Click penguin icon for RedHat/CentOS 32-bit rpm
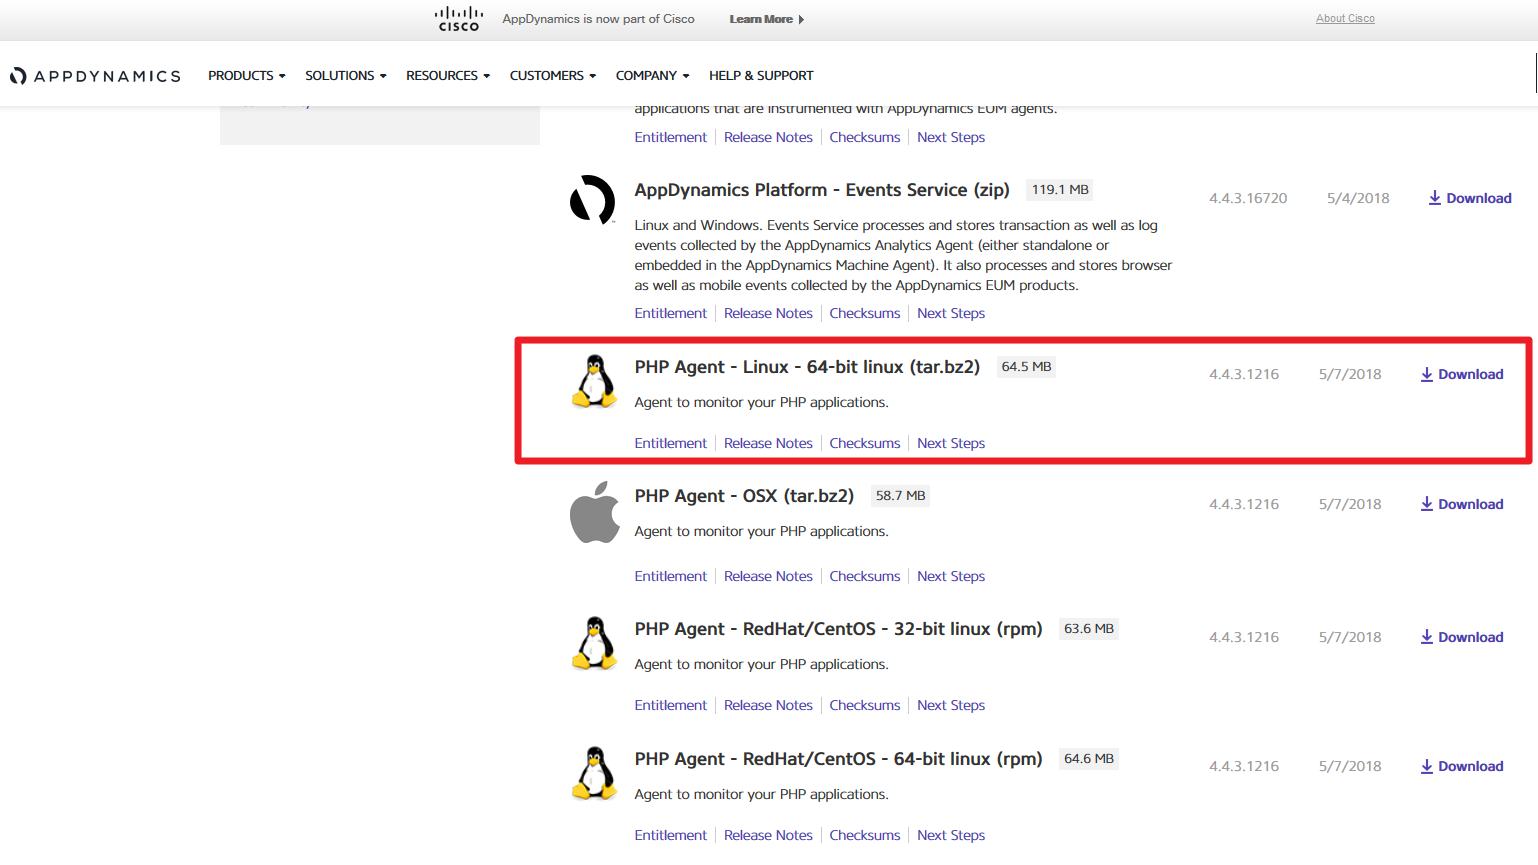 click(595, 643)
